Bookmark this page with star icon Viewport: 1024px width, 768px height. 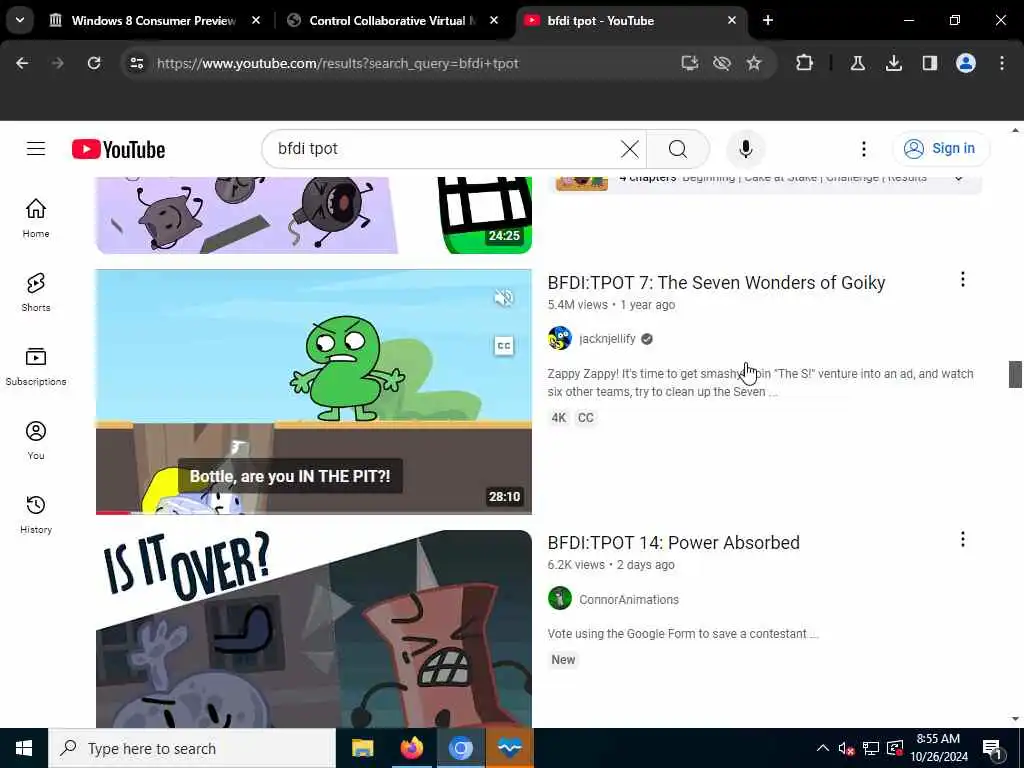[754, 63]
